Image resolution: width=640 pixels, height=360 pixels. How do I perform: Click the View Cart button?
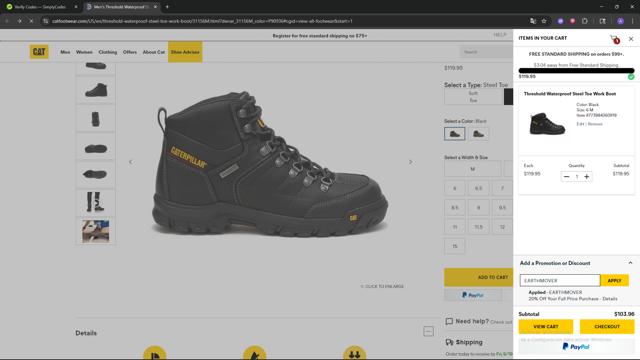(546, 327)
